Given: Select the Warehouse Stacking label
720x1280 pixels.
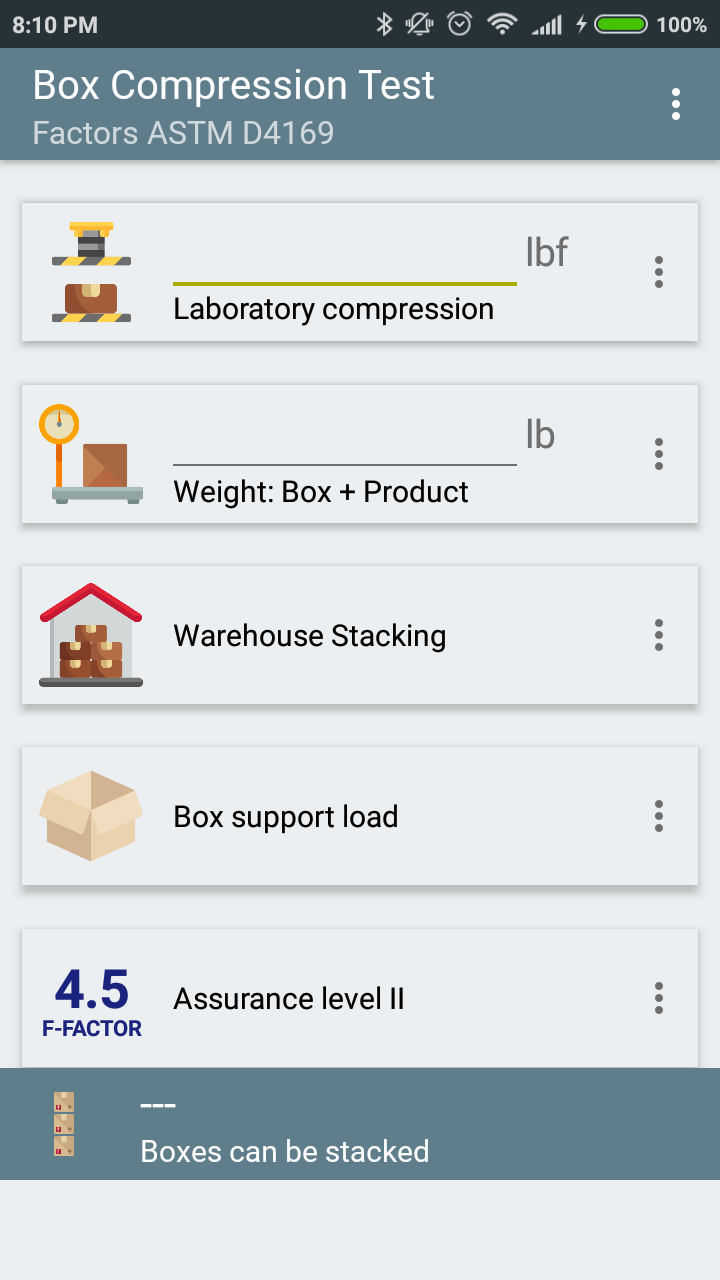Looking at the screenshot, I should click(x=310, y=636).
